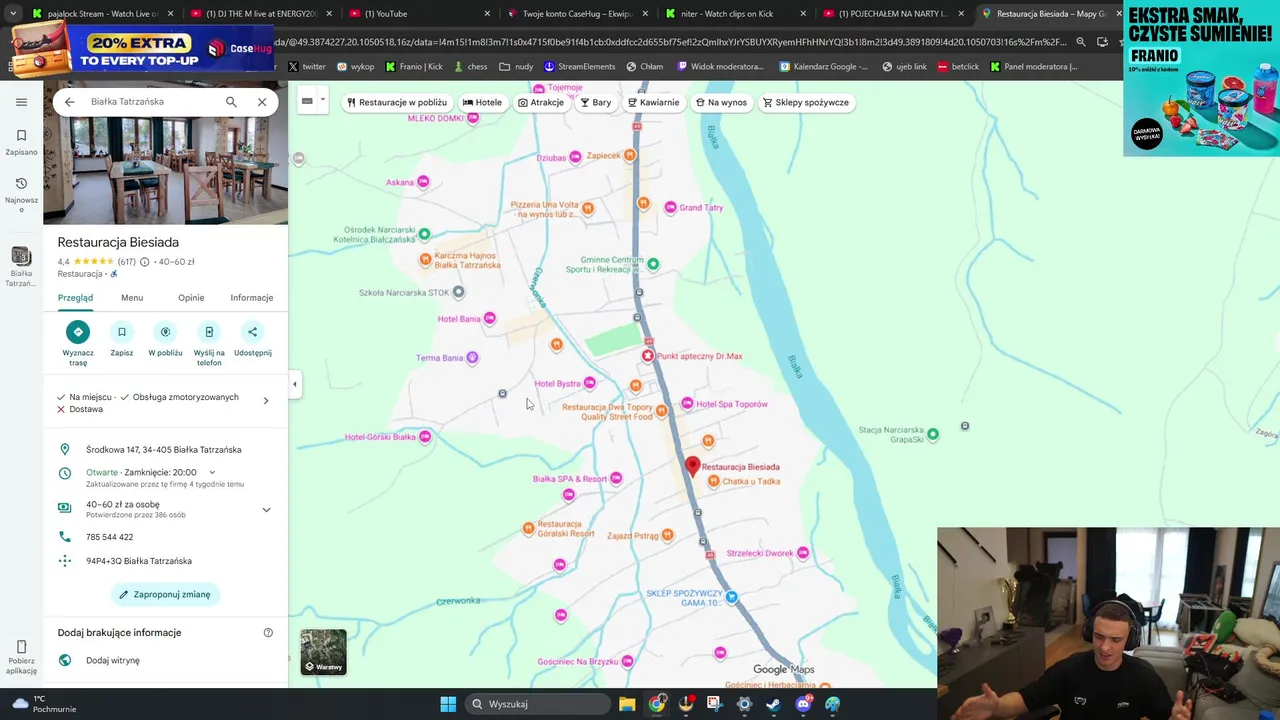Screen dimensions: 1280x720
Task: Open the Biesiada restaurant interior photo
Action: [166, 171]
